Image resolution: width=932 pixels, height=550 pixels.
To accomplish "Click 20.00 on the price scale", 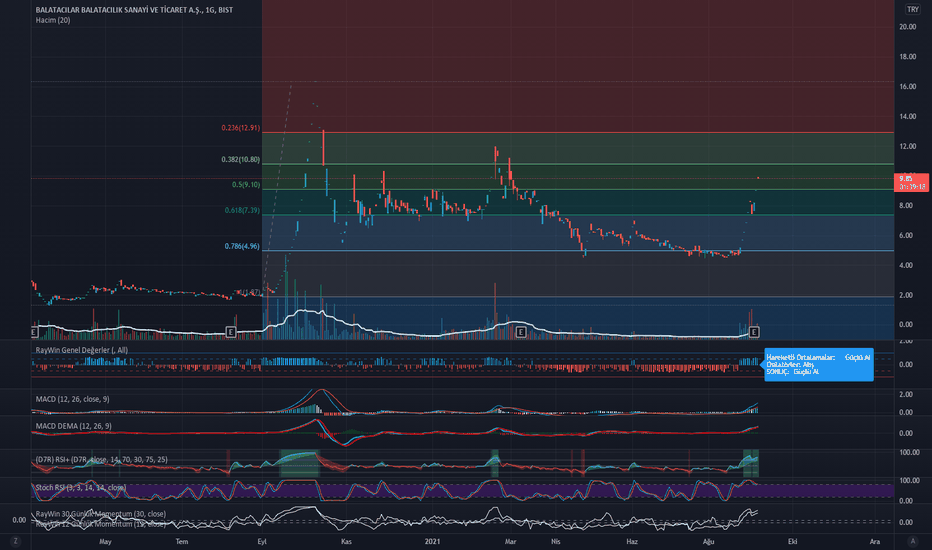I will (x=908, y=27).
